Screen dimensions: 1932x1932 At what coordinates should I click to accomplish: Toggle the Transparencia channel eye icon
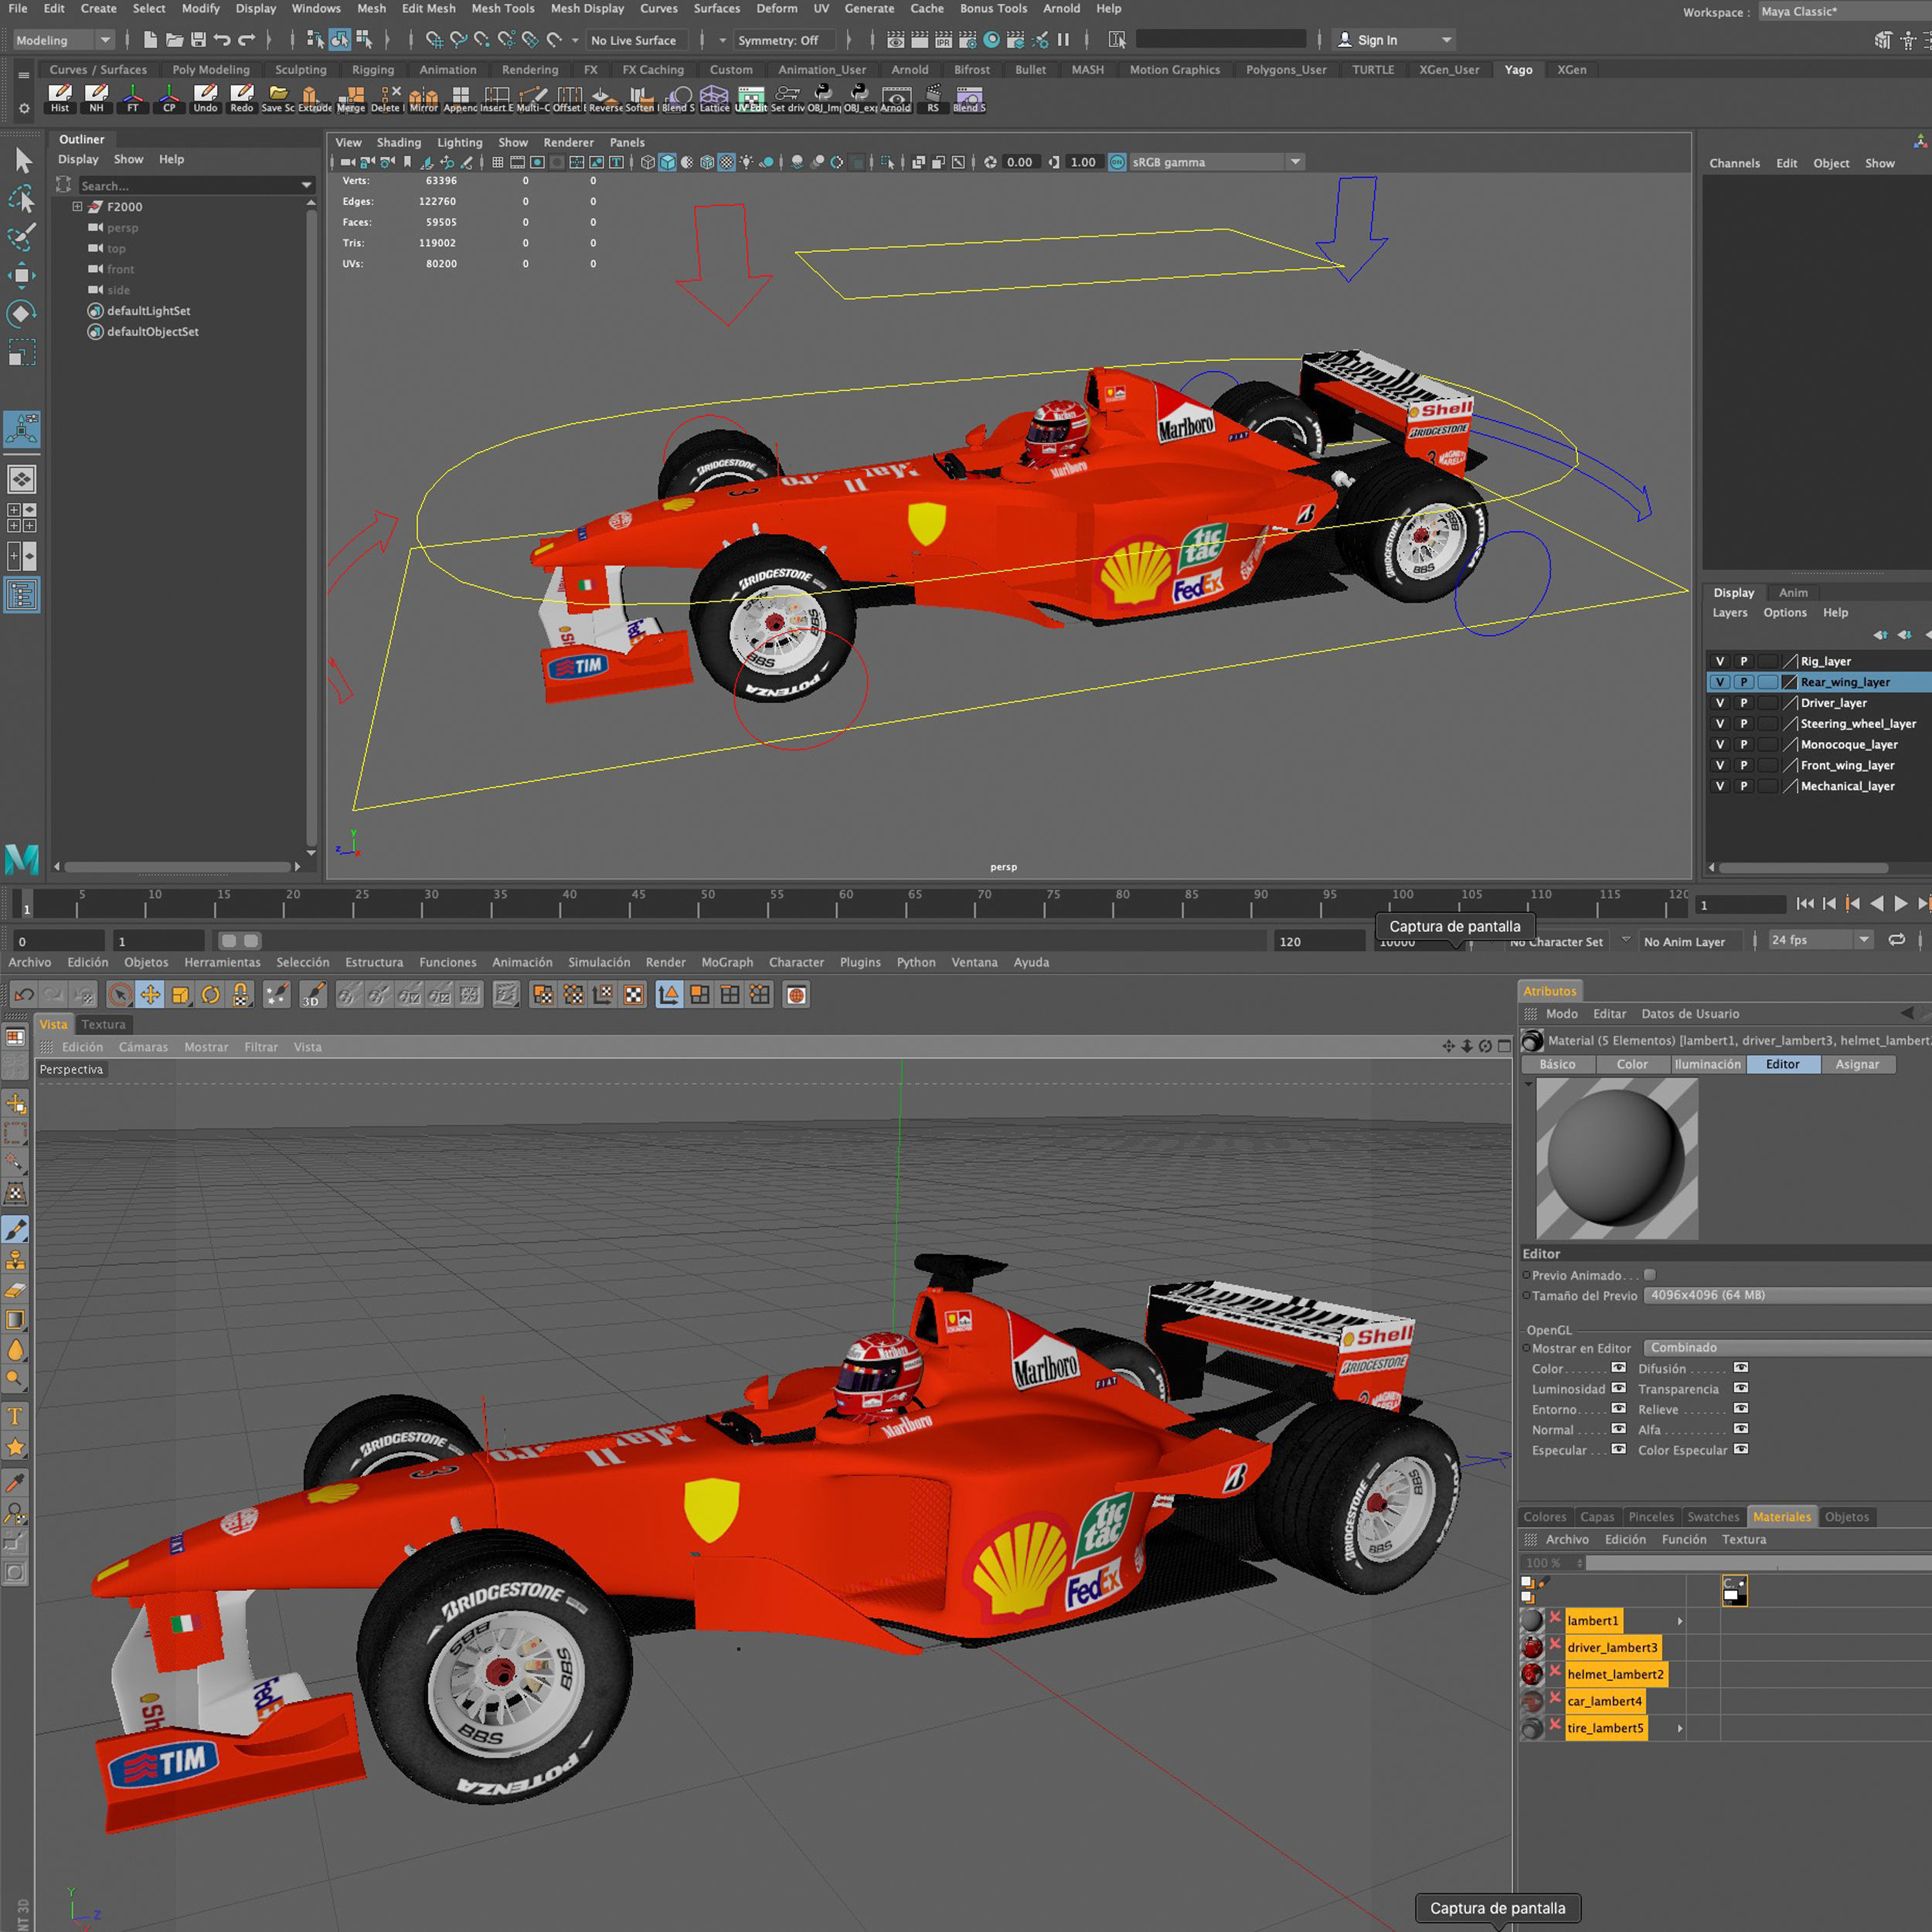[x=1741, y=1388]
